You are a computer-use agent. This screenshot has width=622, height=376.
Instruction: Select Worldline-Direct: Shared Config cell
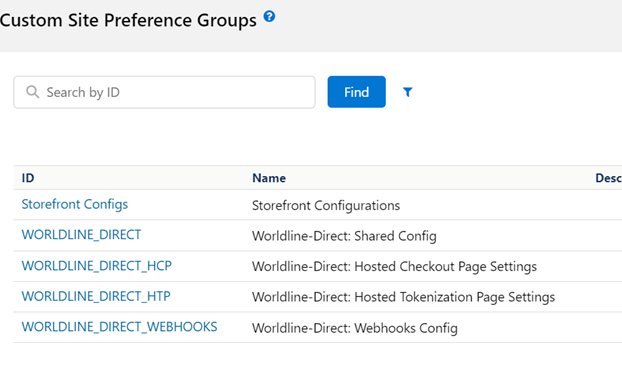[344, 236]
